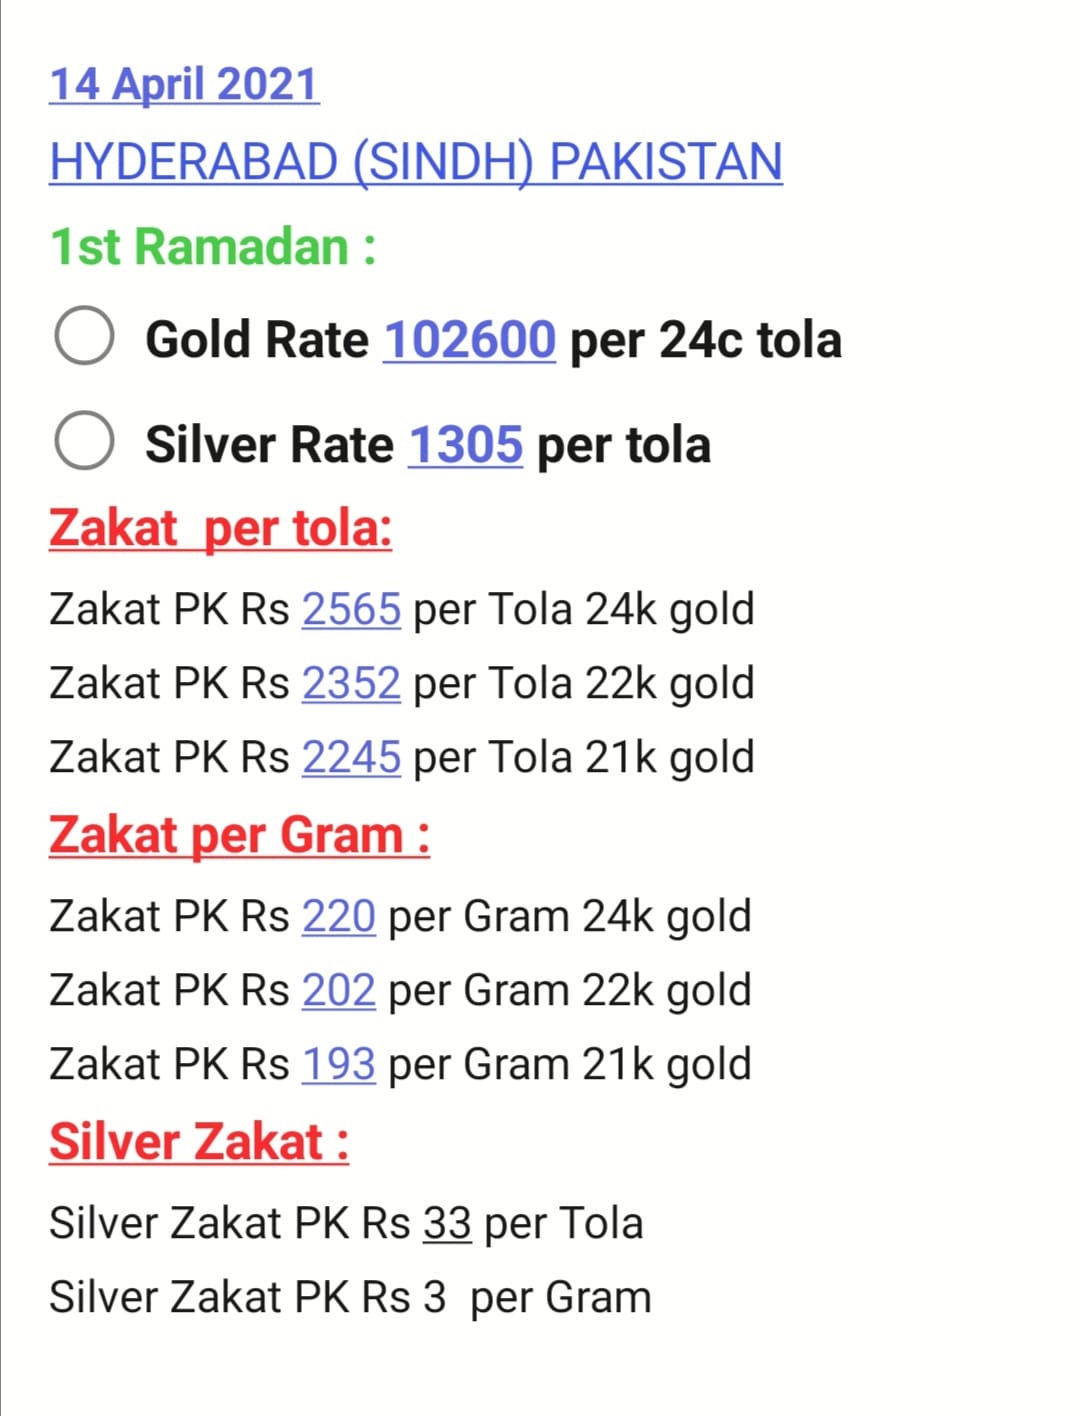The height and width of the screenshot is (1416, 1080).
Task: Tap the 2245 zakat amount for 21k tola
Action: tap(351, 757)
